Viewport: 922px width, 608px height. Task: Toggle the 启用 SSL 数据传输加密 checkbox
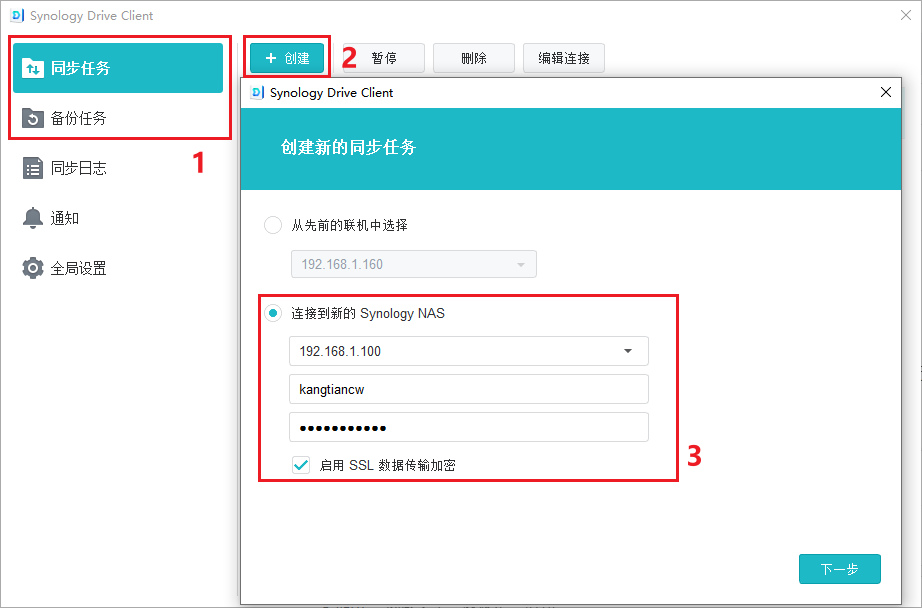301,465
